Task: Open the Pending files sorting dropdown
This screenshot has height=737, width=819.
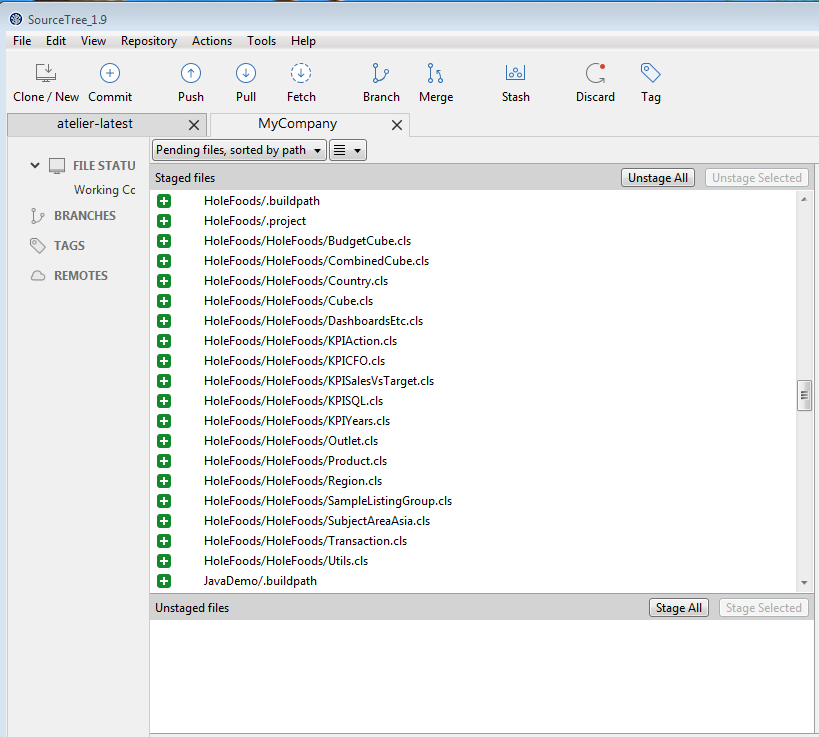Action: point(238,149)
